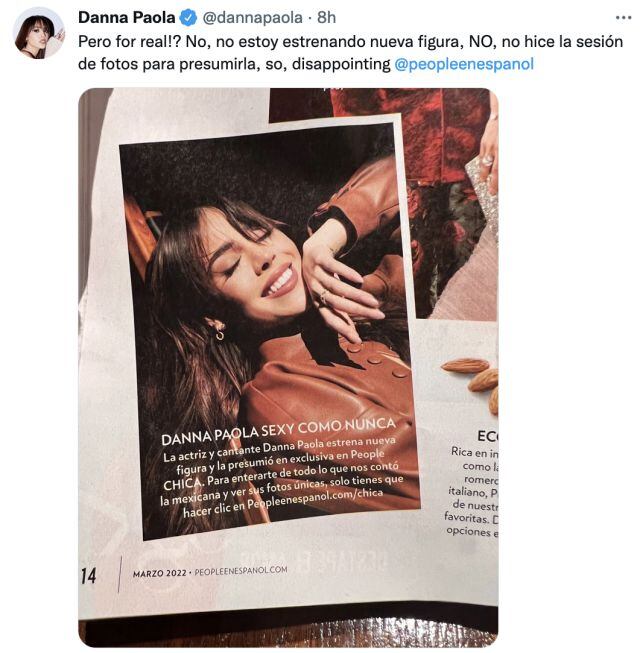Click page number 14 in the photo
Image resolution: width=640 pixels, height=653 pixels.
pyautogui.click(x=88, y=576)
